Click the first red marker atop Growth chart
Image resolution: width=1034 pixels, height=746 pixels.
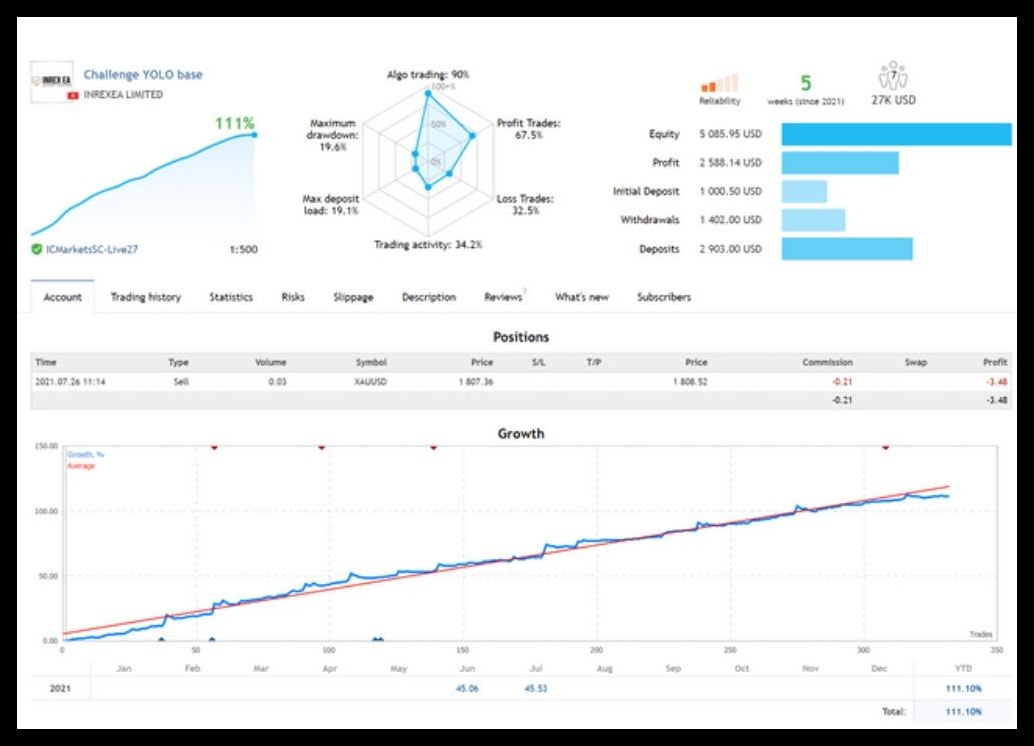[x=214, y=448]
